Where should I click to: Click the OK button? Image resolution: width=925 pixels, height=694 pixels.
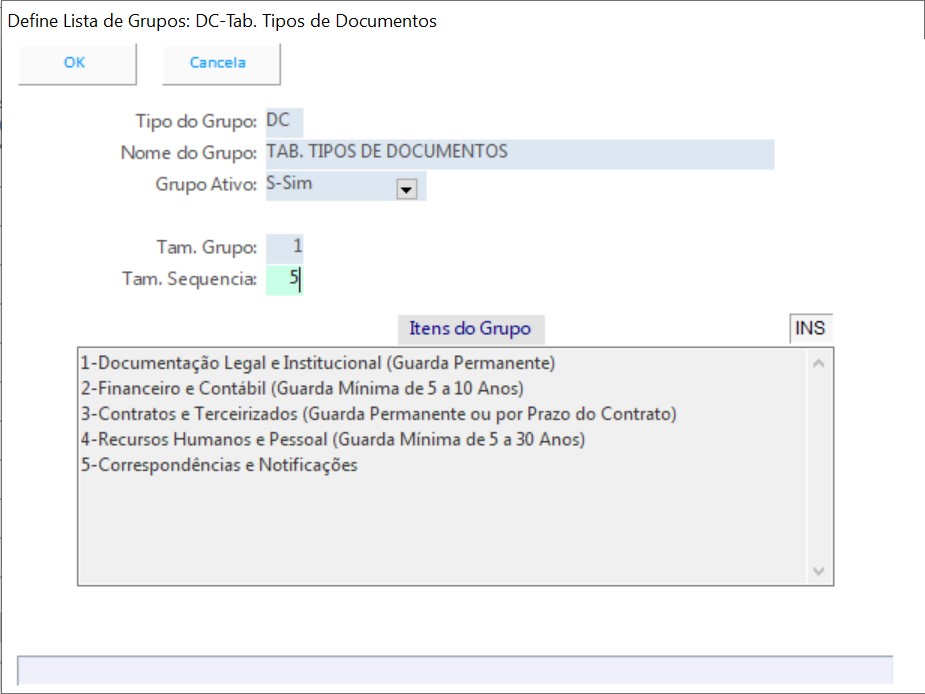(x=75, y=63)
